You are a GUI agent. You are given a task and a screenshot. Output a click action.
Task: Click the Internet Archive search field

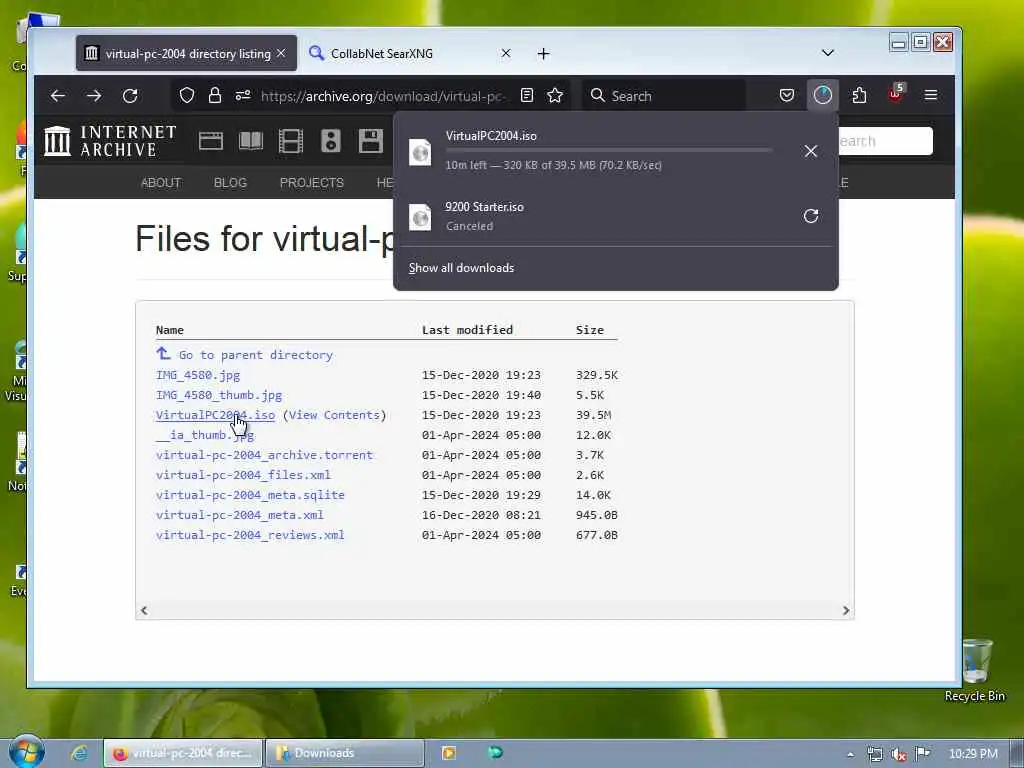885,141
